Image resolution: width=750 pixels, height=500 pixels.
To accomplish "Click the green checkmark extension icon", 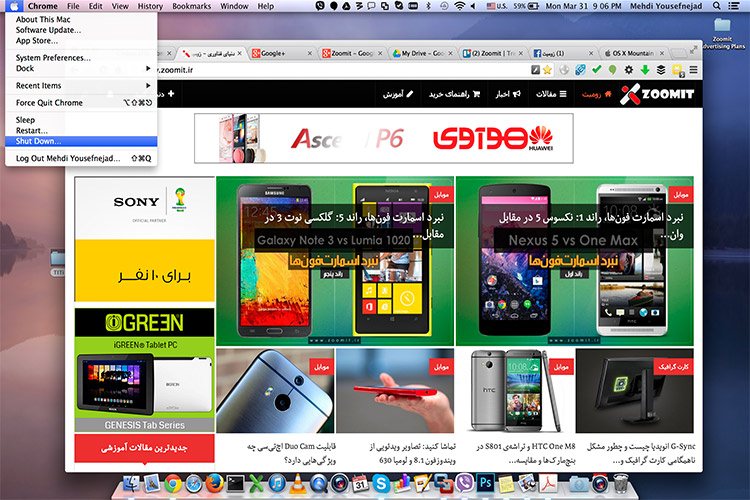I will [596, 70].
